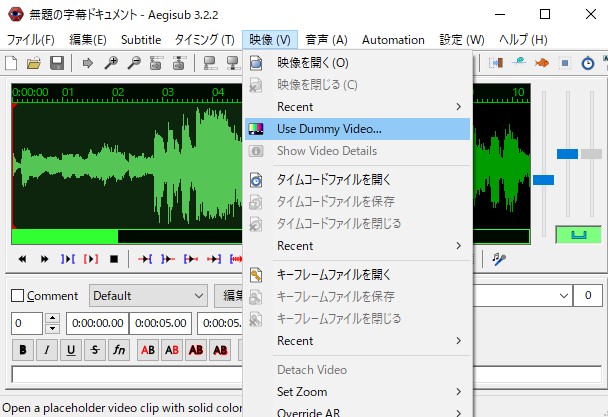Screen dimensions: 608x417
Task: Click the 編集 style edit button
Action: [x=230, y=296]
